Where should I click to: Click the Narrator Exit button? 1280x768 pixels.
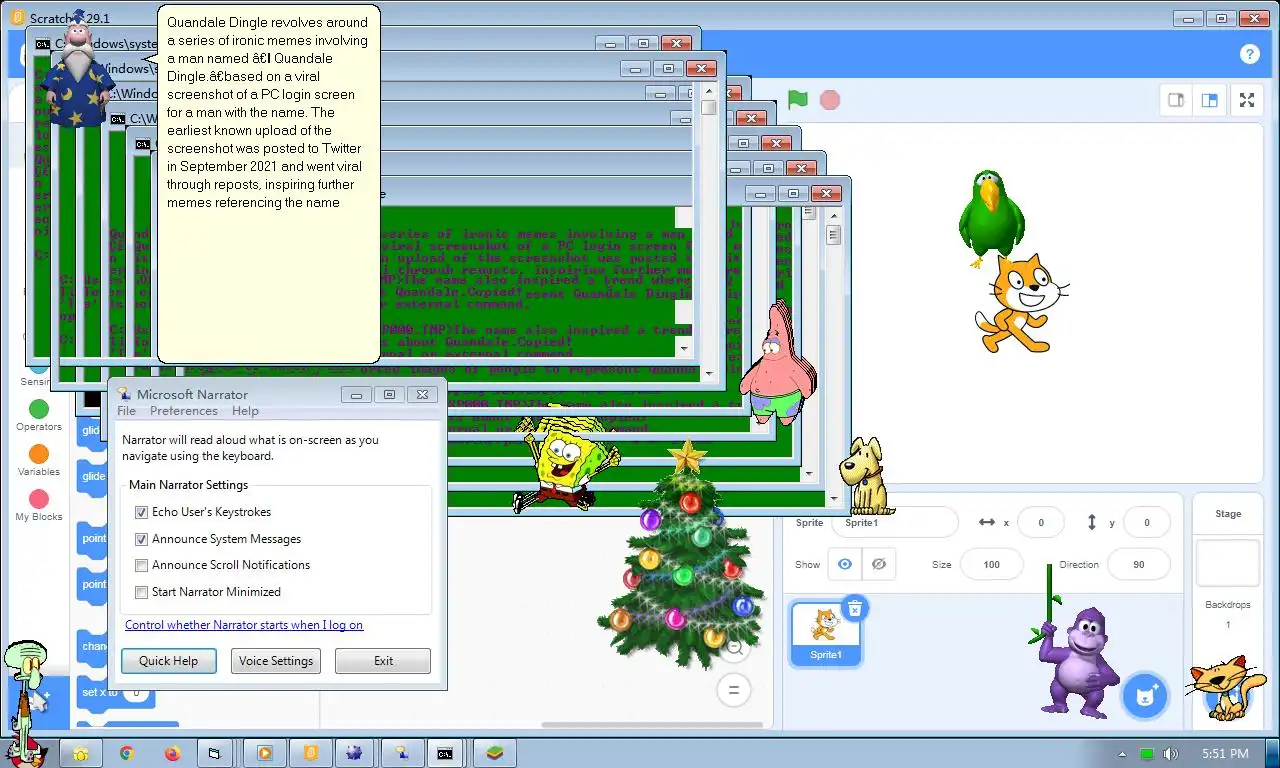tap(383, 661)
